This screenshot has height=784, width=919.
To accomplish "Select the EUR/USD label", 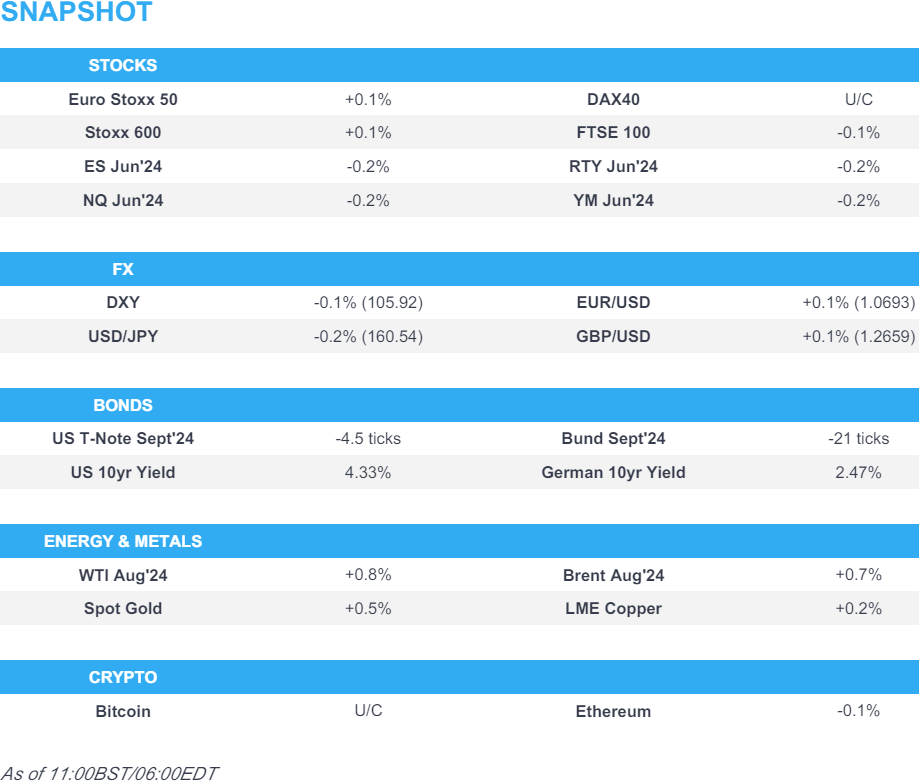I will click(613, 302).
